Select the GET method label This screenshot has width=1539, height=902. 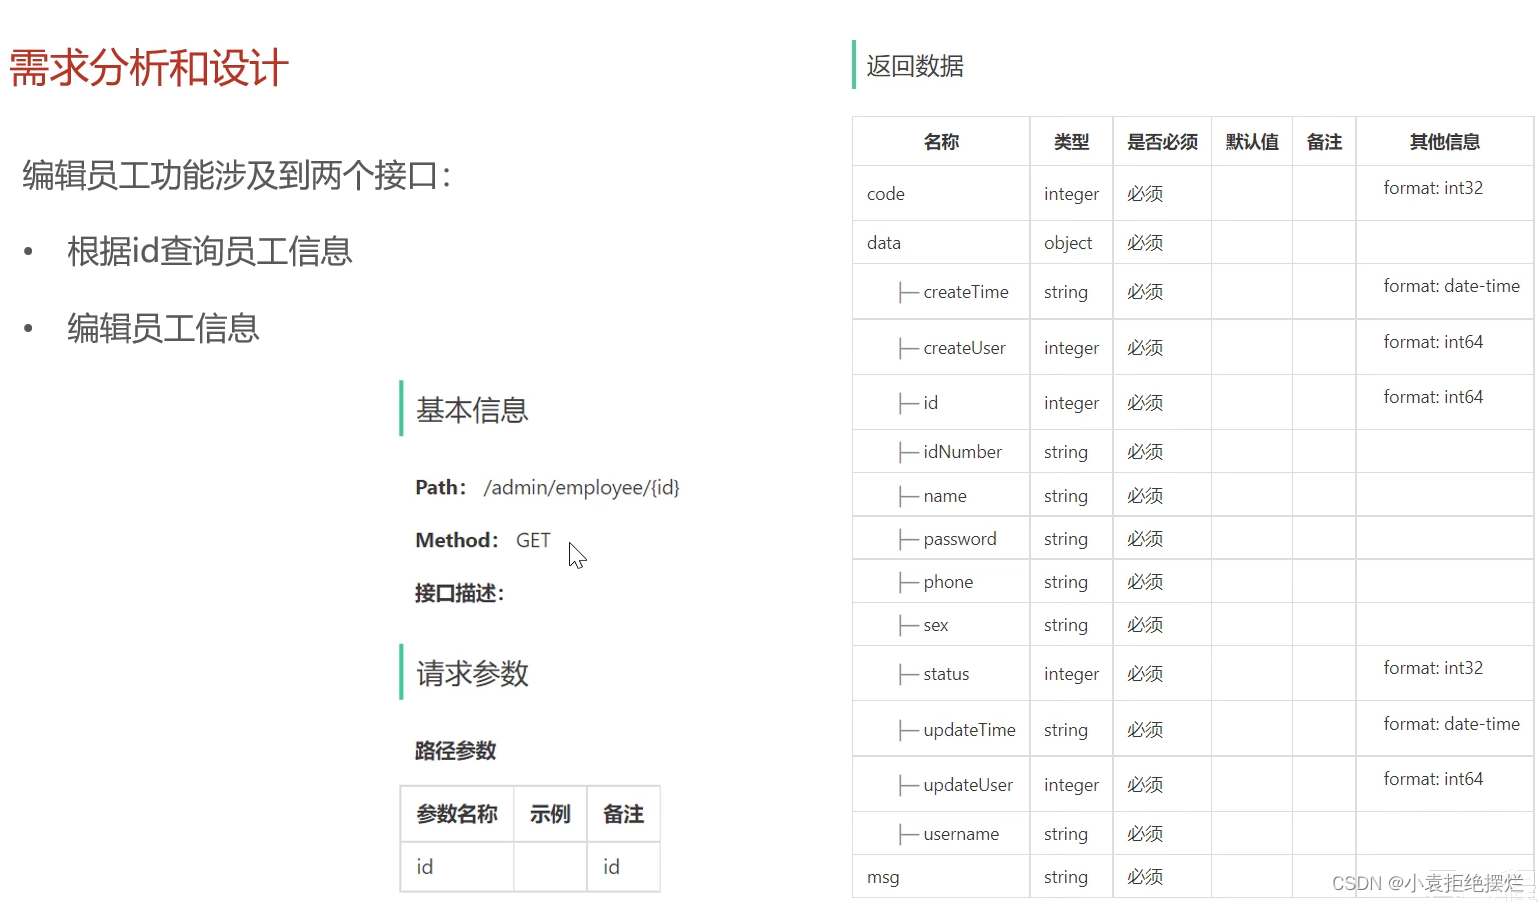click(x=532, y=540)
